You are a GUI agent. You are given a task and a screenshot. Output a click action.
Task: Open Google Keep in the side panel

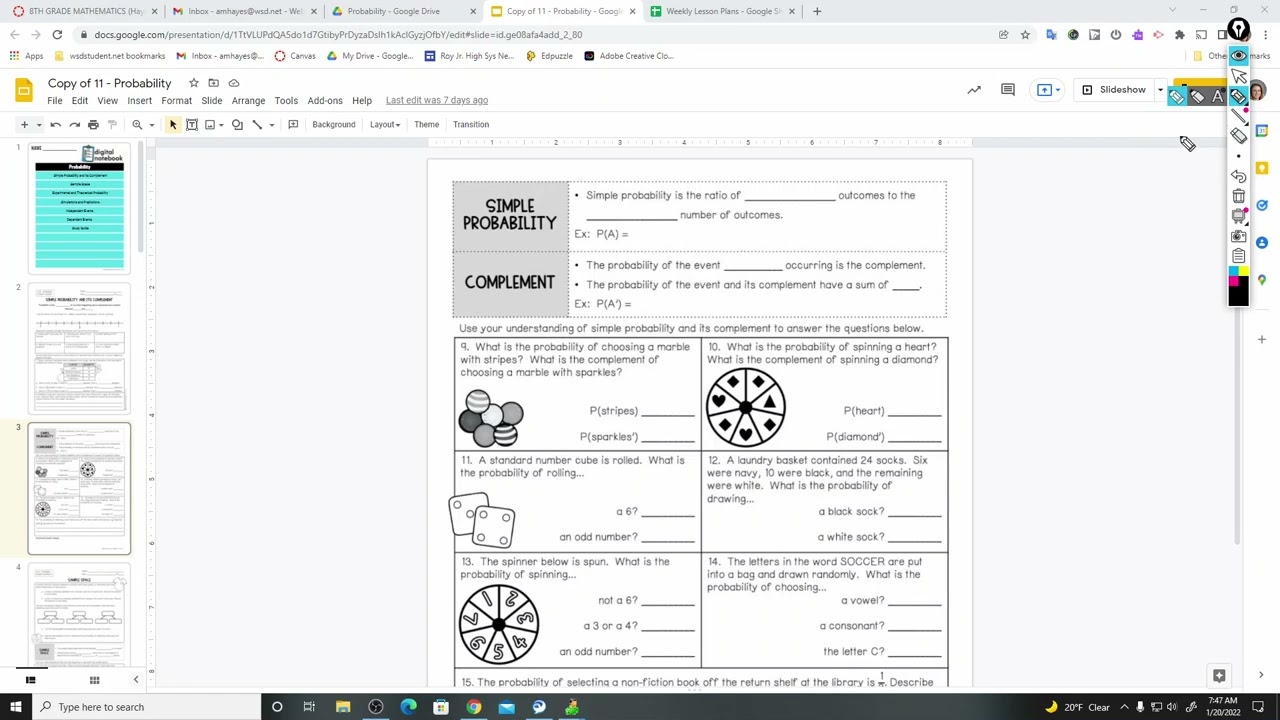tap(1262, 168)
